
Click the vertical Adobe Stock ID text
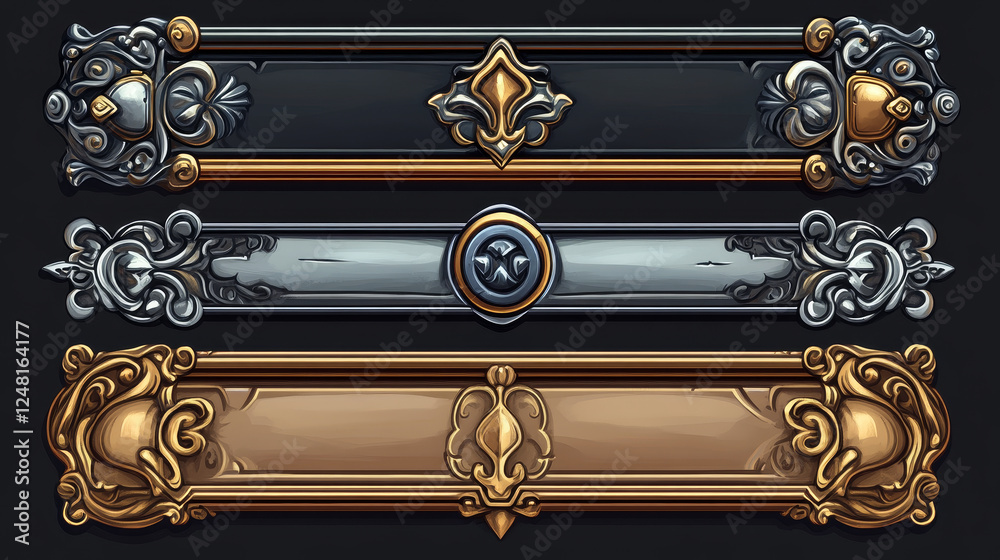click(22, 434)
